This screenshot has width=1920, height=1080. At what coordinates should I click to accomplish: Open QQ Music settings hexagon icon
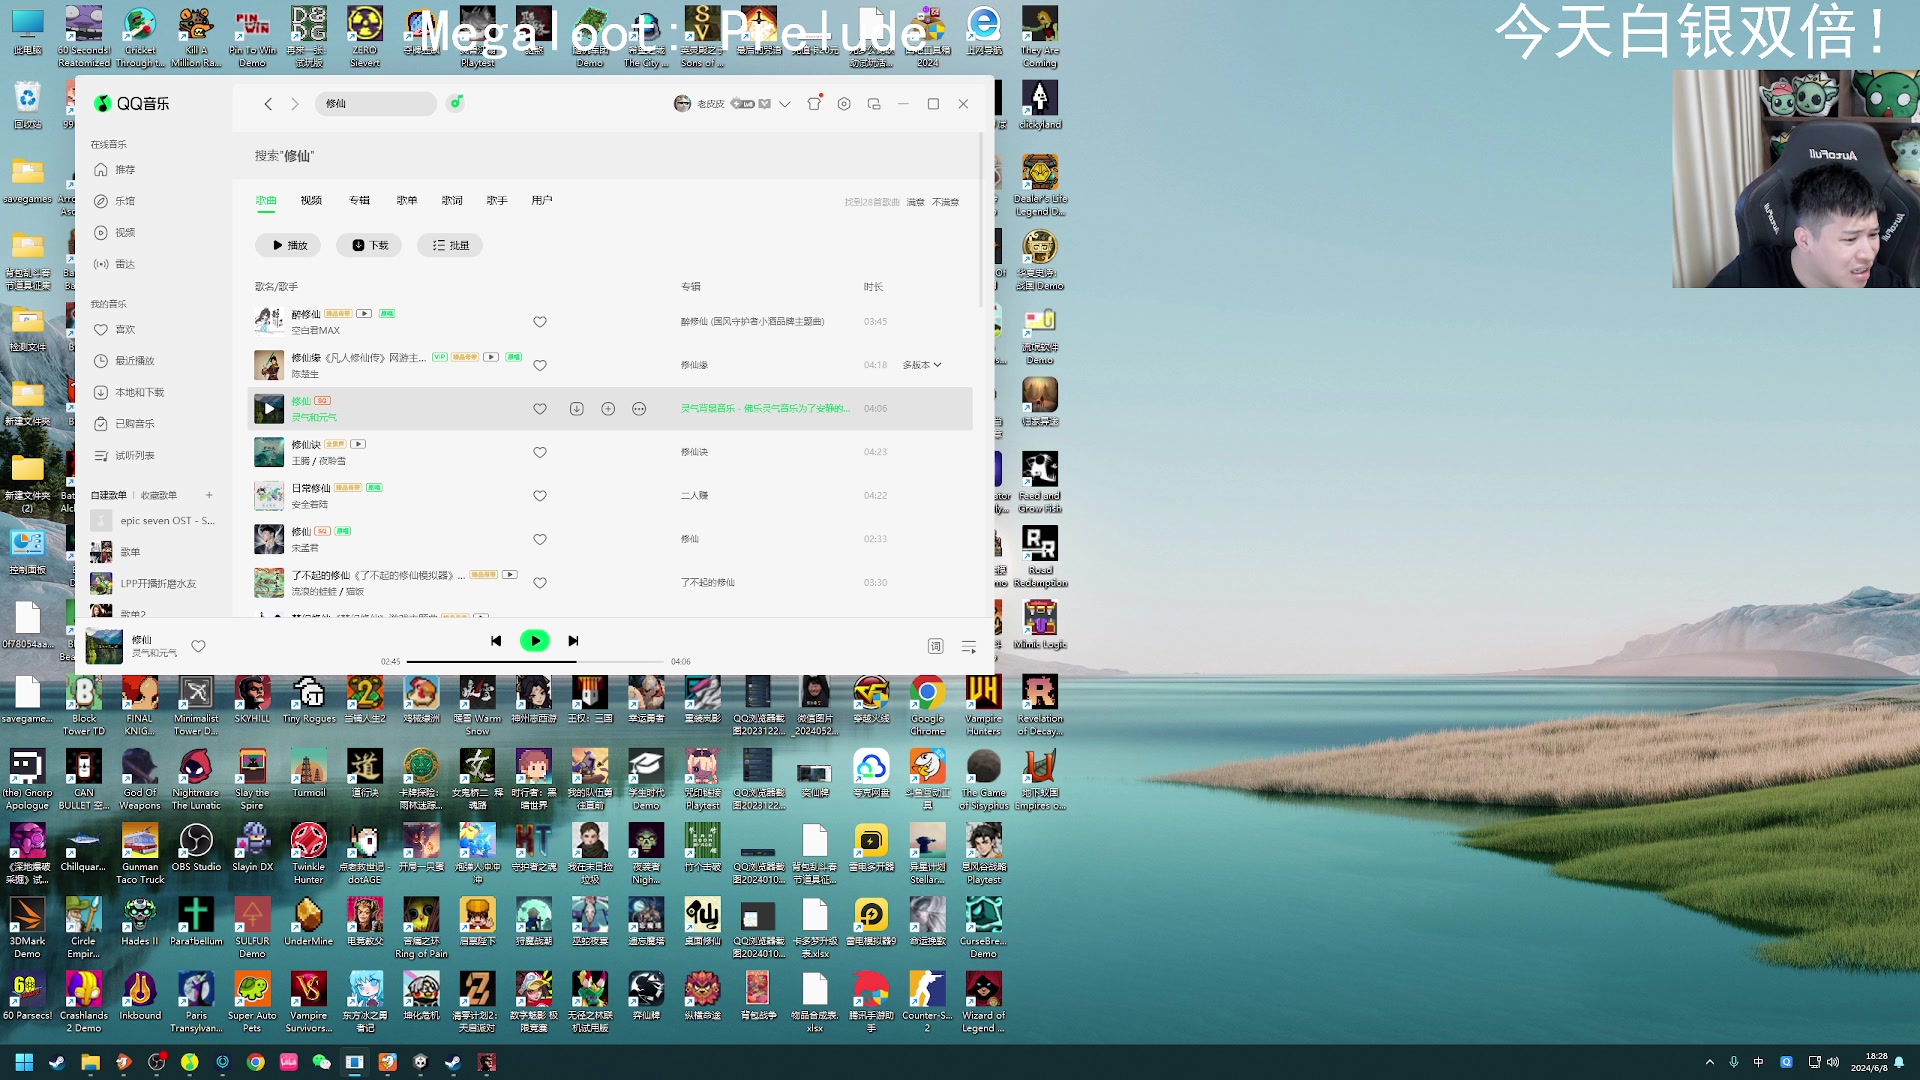tap(844, 104)
